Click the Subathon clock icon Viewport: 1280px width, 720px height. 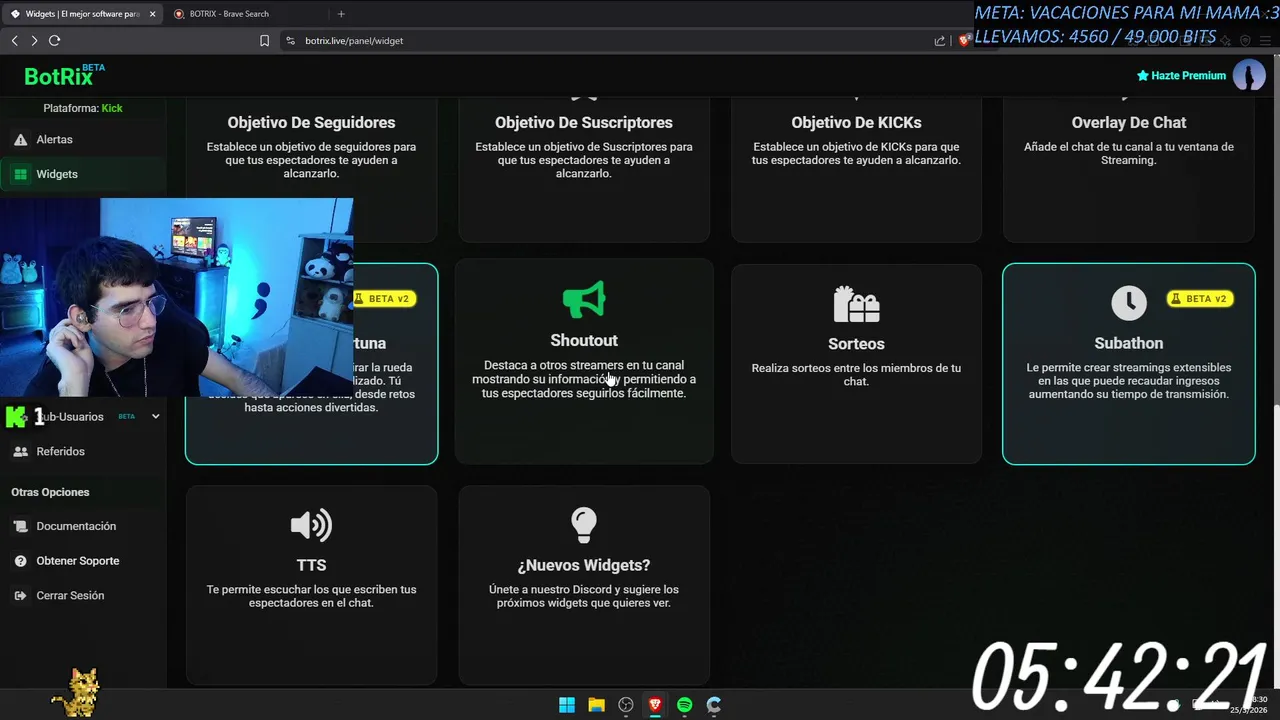coord(1129,303)
